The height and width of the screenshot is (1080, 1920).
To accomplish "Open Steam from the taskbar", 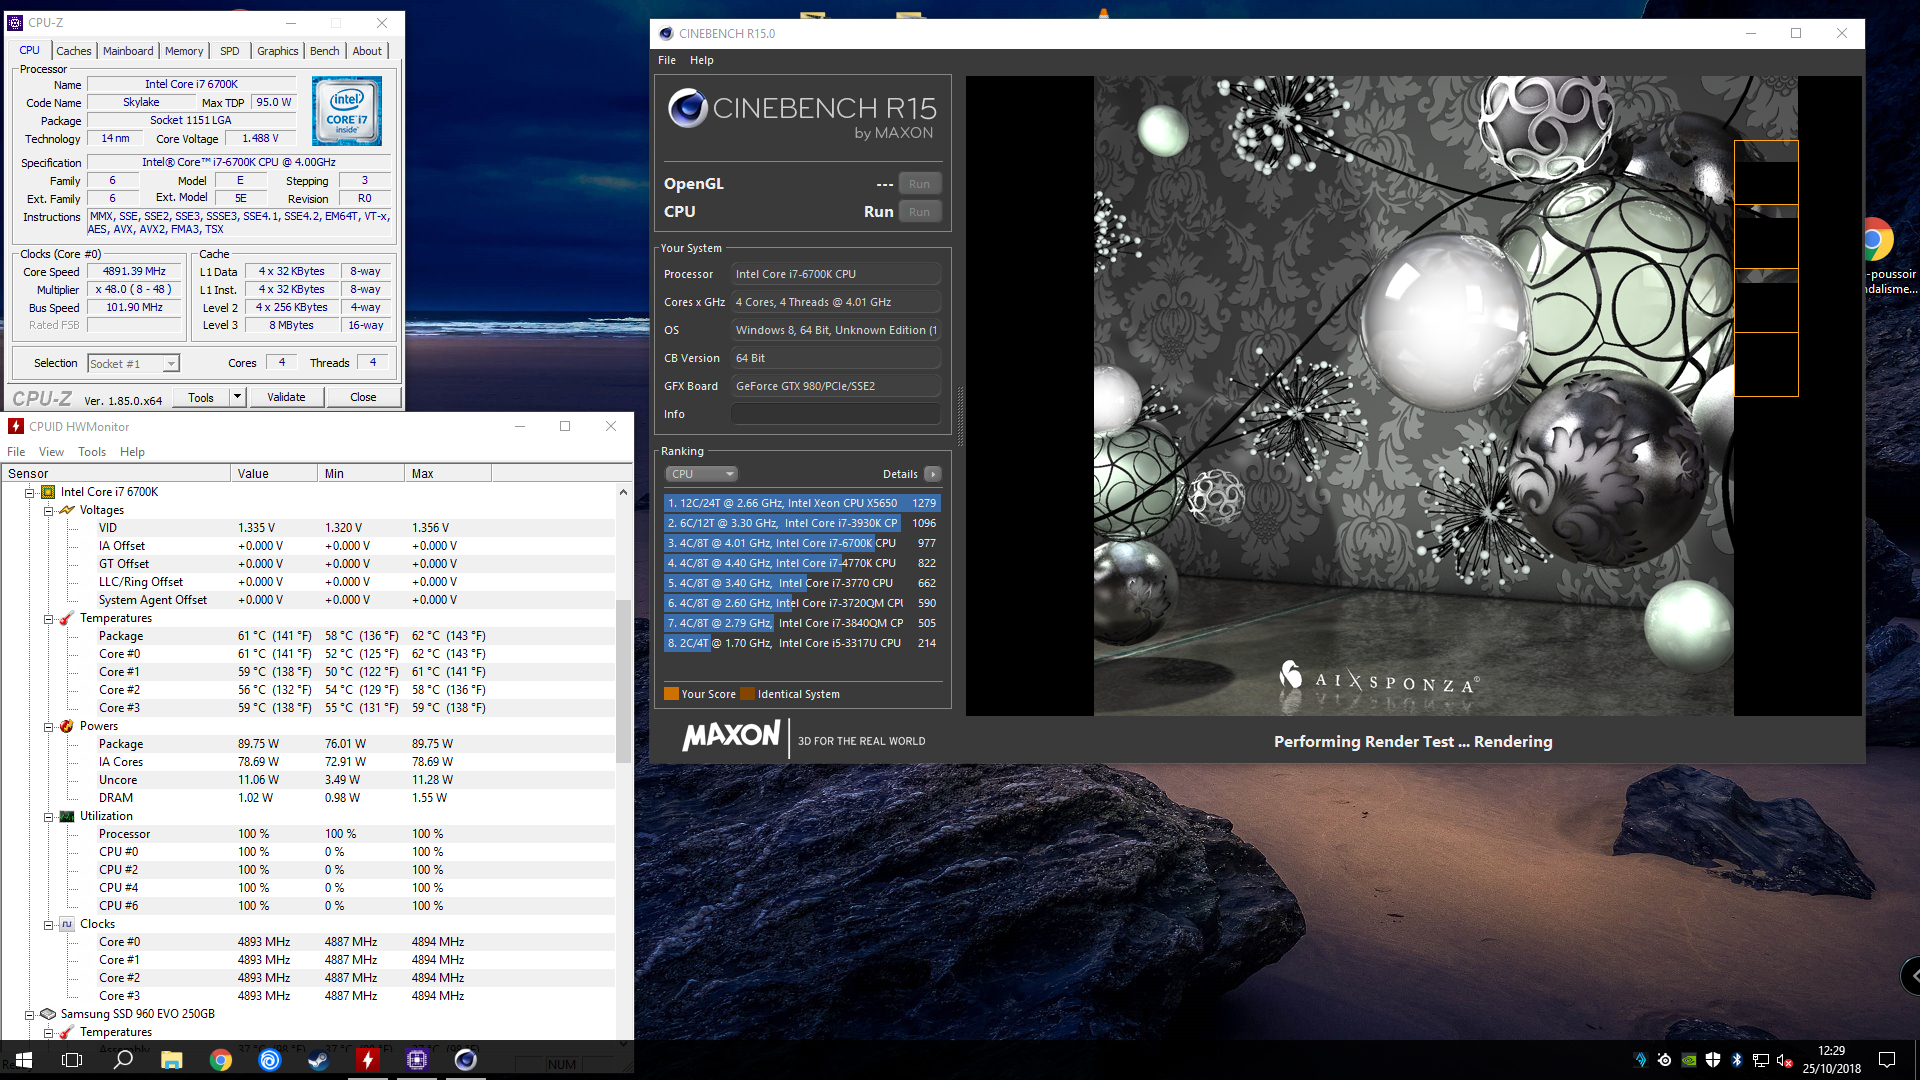I will click(319, 1060).
